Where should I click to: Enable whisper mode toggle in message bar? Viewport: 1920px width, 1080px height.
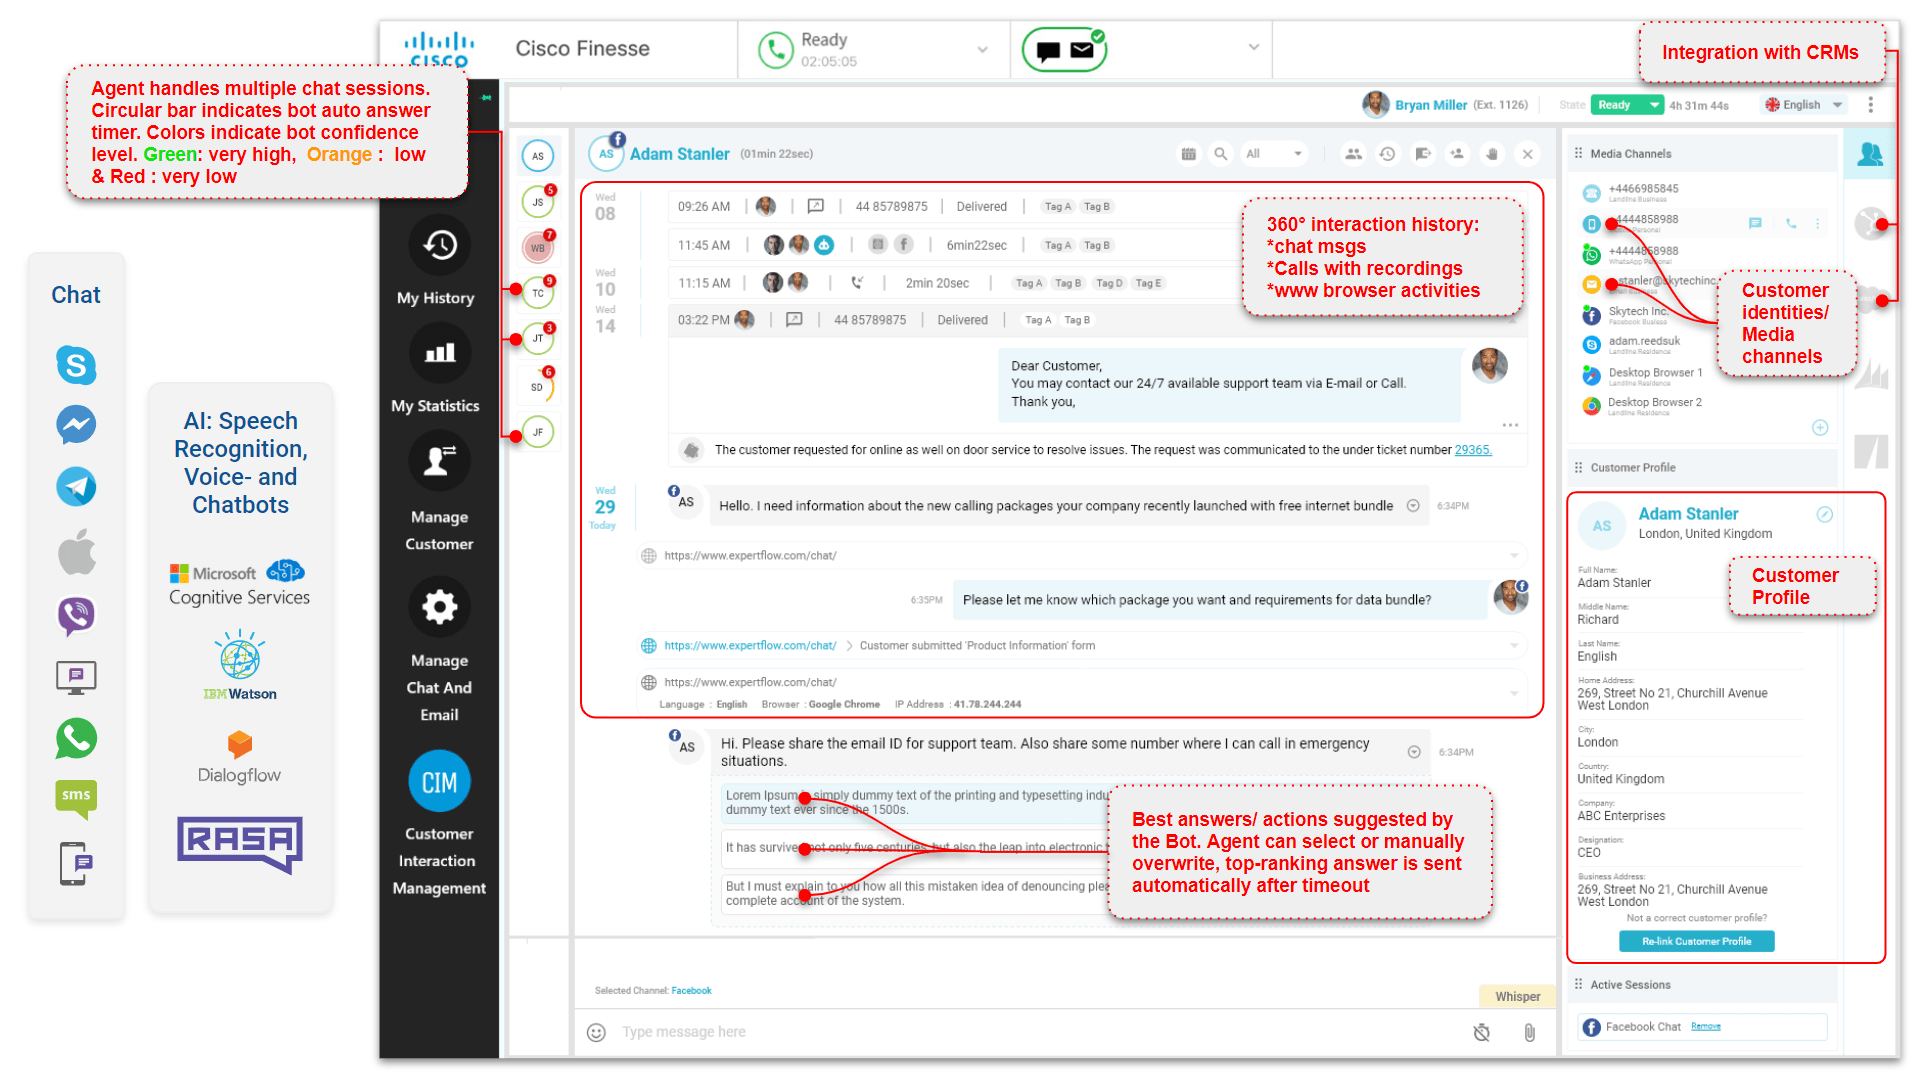pos(1516,994)
